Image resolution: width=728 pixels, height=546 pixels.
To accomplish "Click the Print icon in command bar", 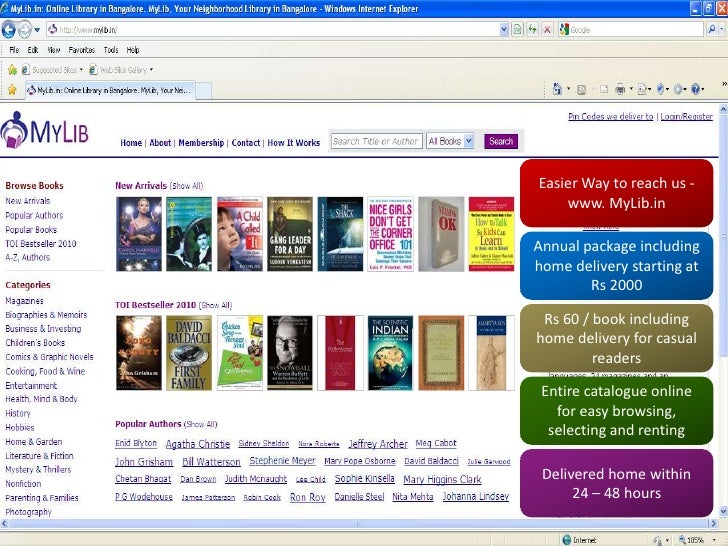I will [x=620, y=89].
